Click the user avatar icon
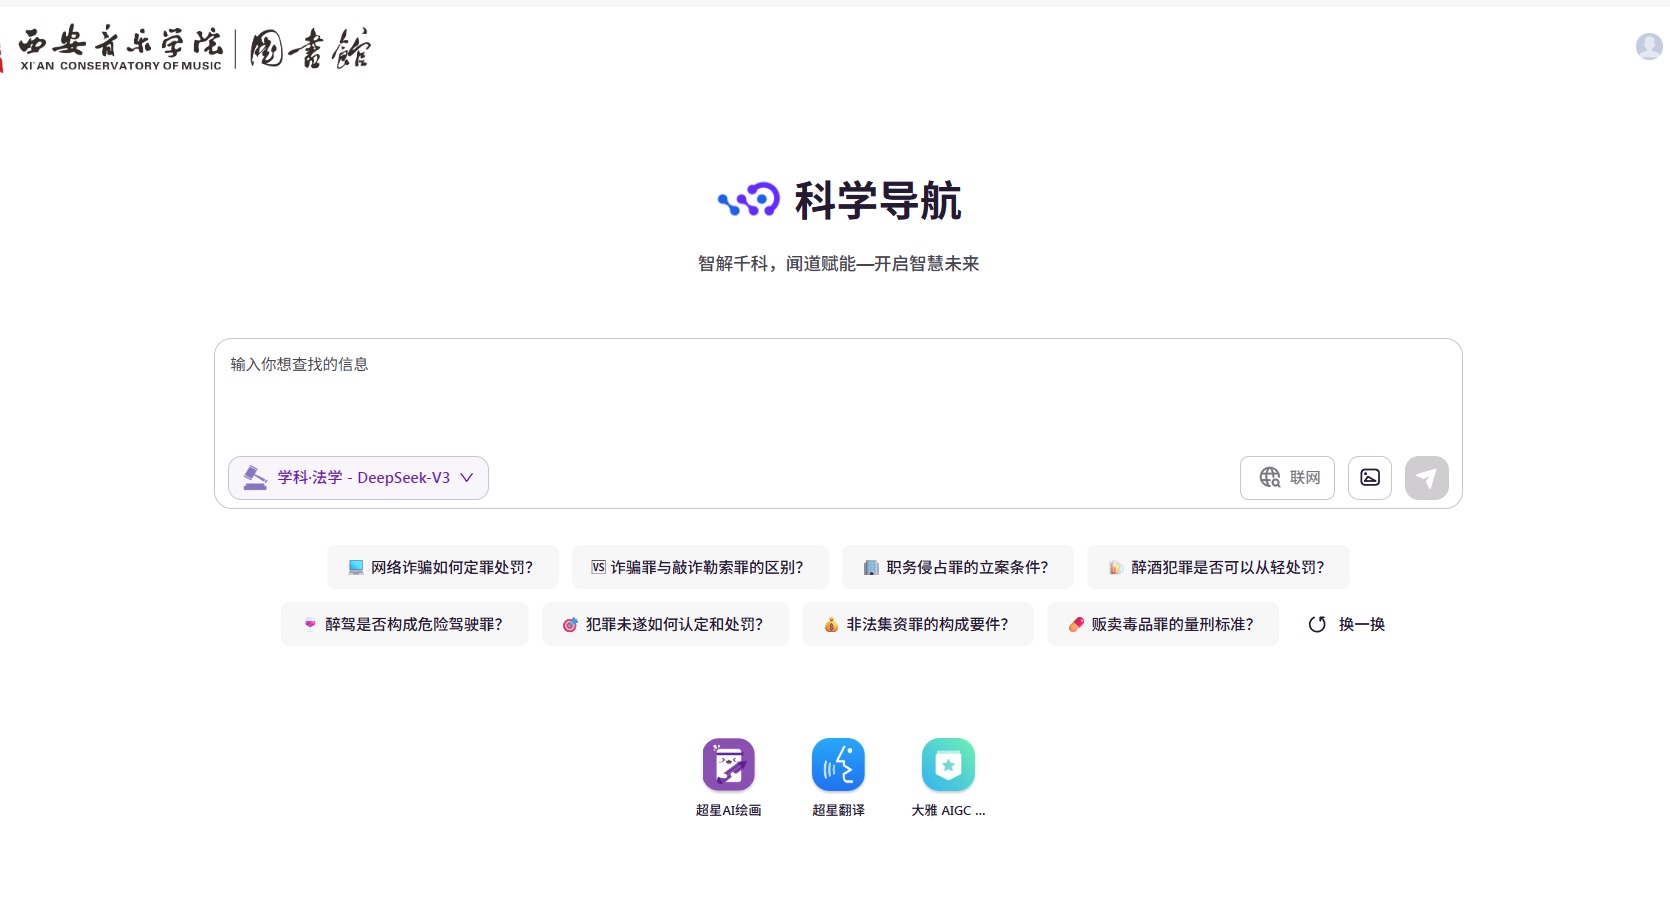This screenshot has width=1670, height=900. click(1648, 46)
